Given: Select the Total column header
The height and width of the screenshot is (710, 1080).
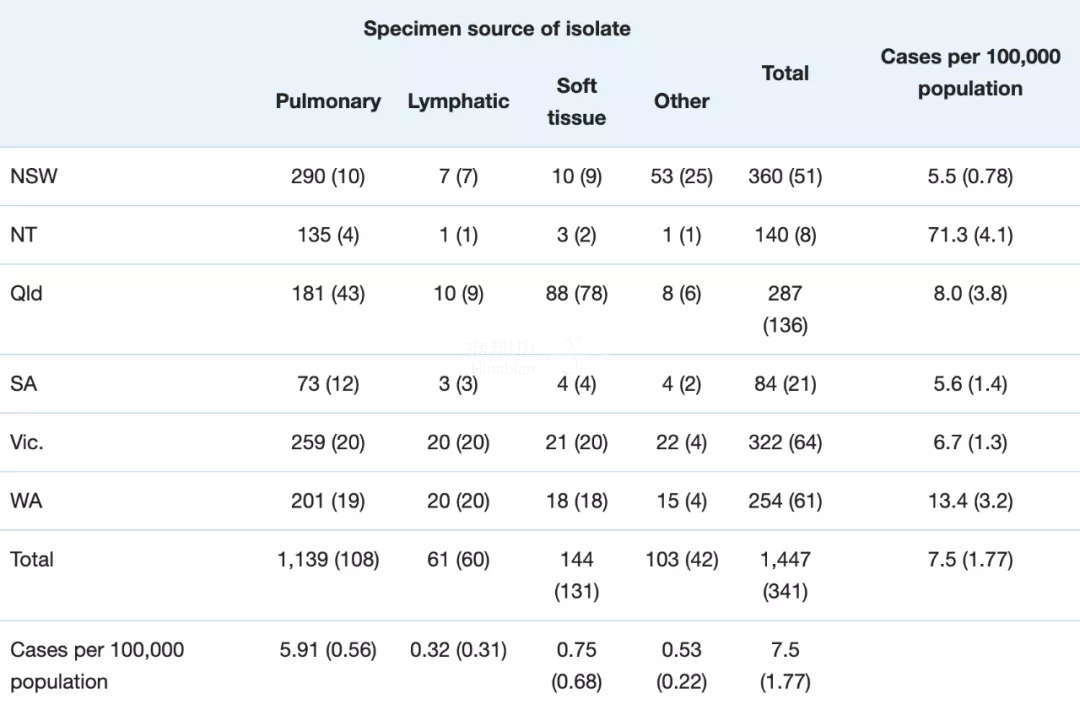Looking at the screenshot, I should (785, 73).
